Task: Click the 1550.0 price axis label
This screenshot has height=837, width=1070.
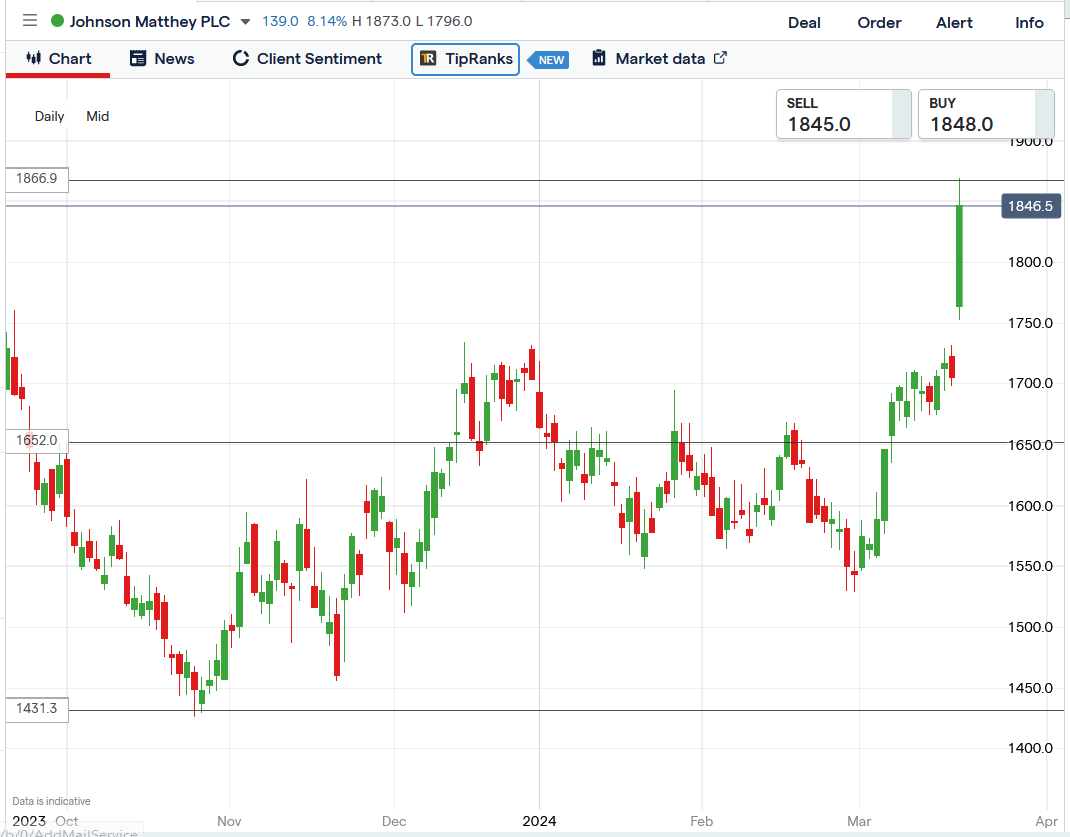Action: tap(1030, 566)
